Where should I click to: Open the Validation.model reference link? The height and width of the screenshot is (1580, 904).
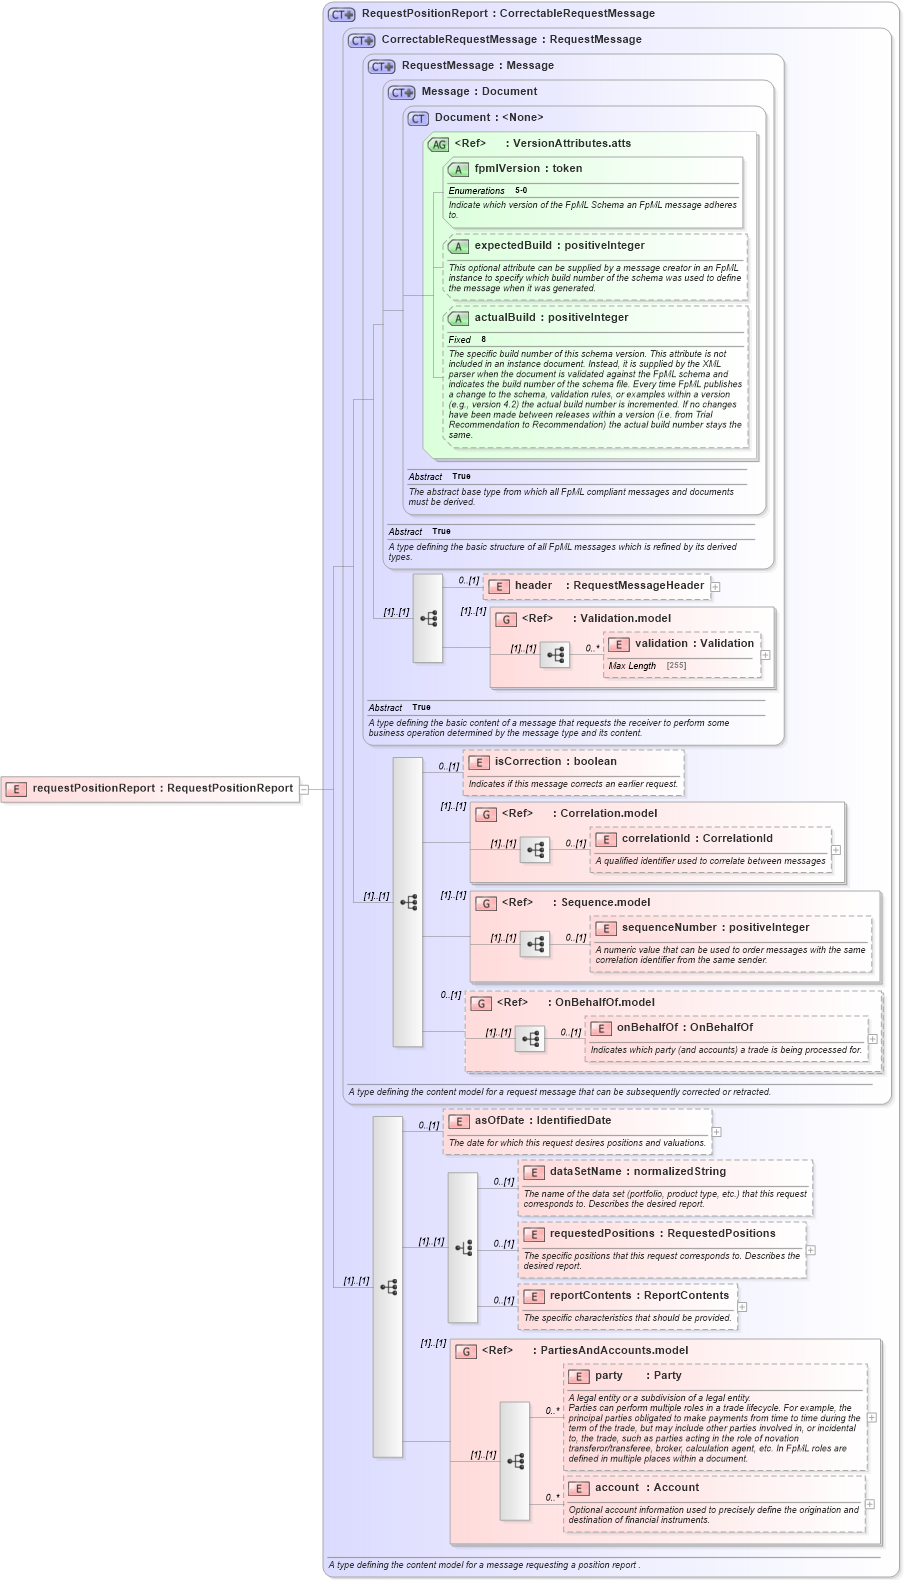[626, 619]
